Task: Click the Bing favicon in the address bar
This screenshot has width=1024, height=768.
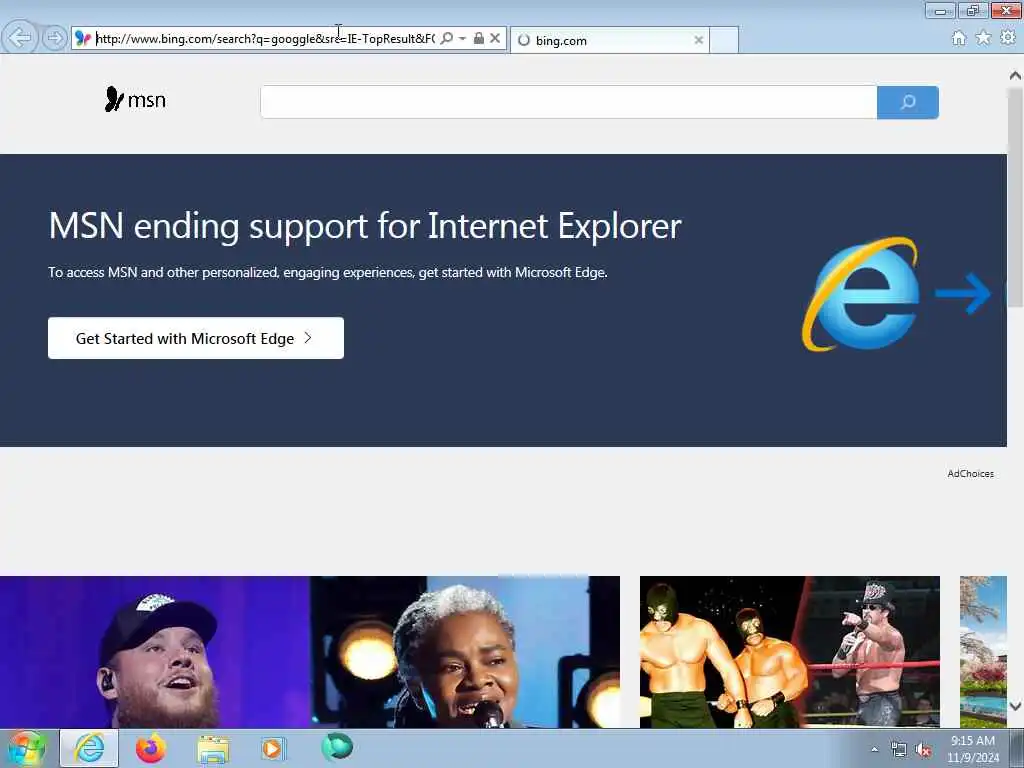Action: tap(83, 39)
